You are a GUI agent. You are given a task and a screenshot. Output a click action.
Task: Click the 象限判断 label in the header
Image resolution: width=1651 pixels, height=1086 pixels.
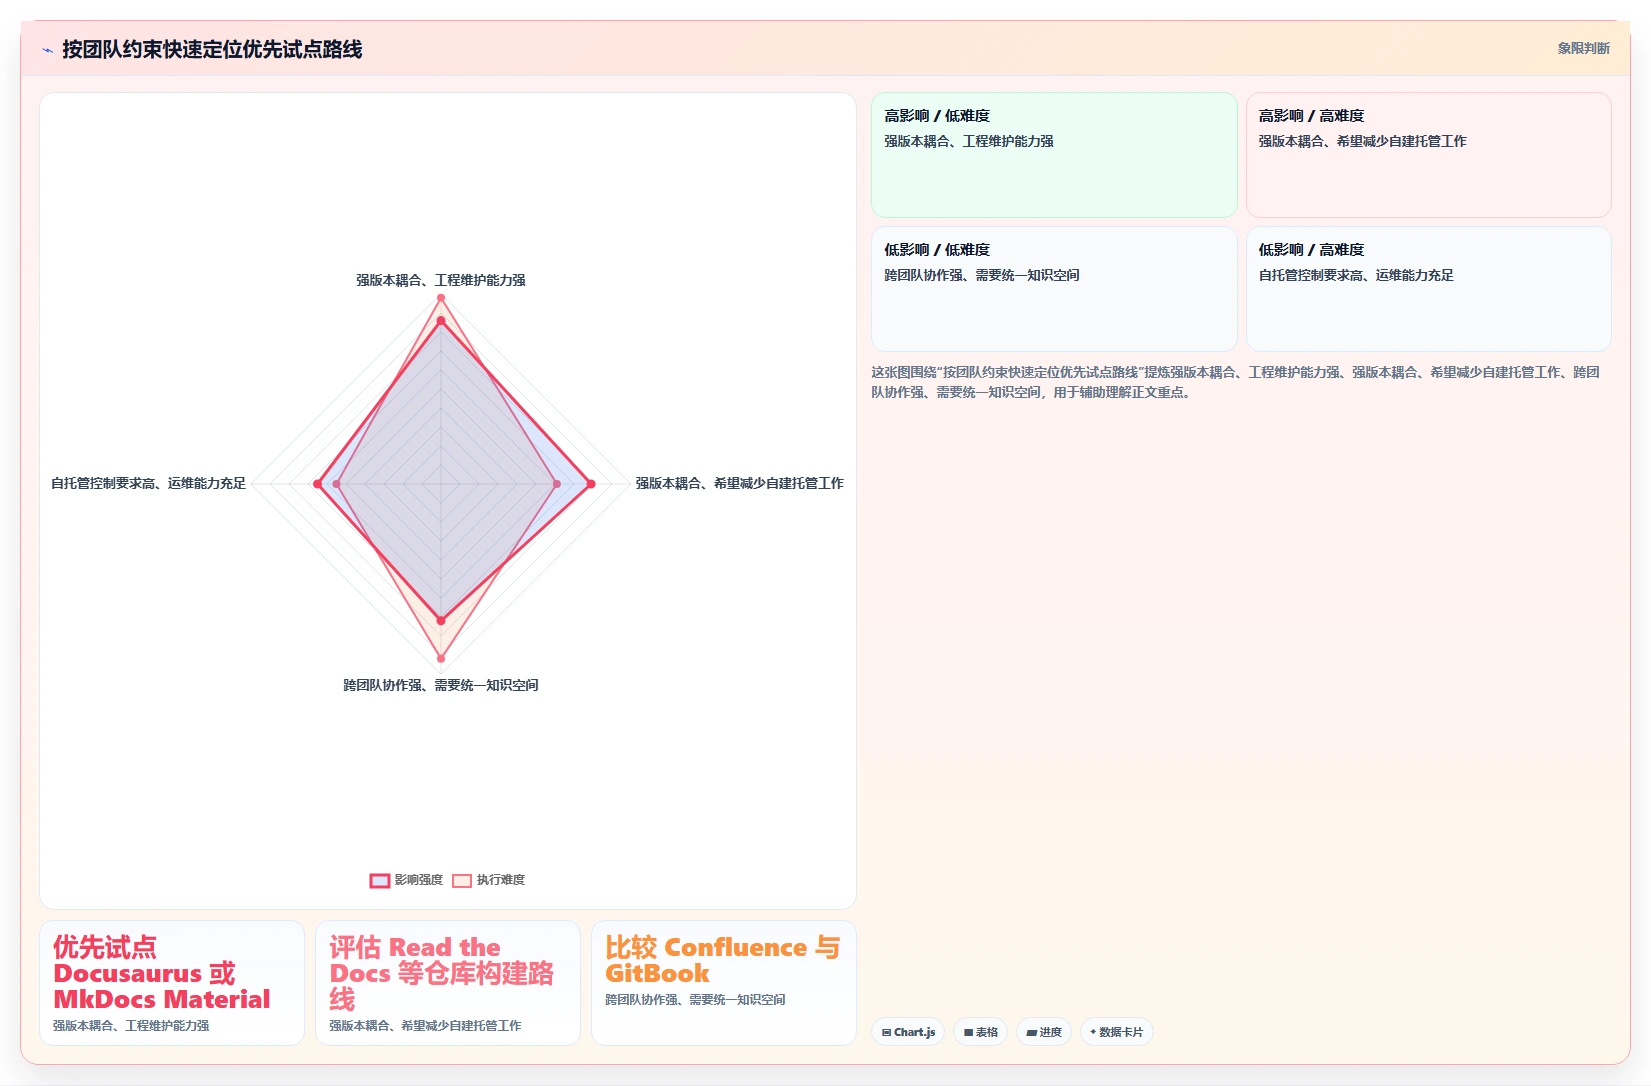point(1583,48)
